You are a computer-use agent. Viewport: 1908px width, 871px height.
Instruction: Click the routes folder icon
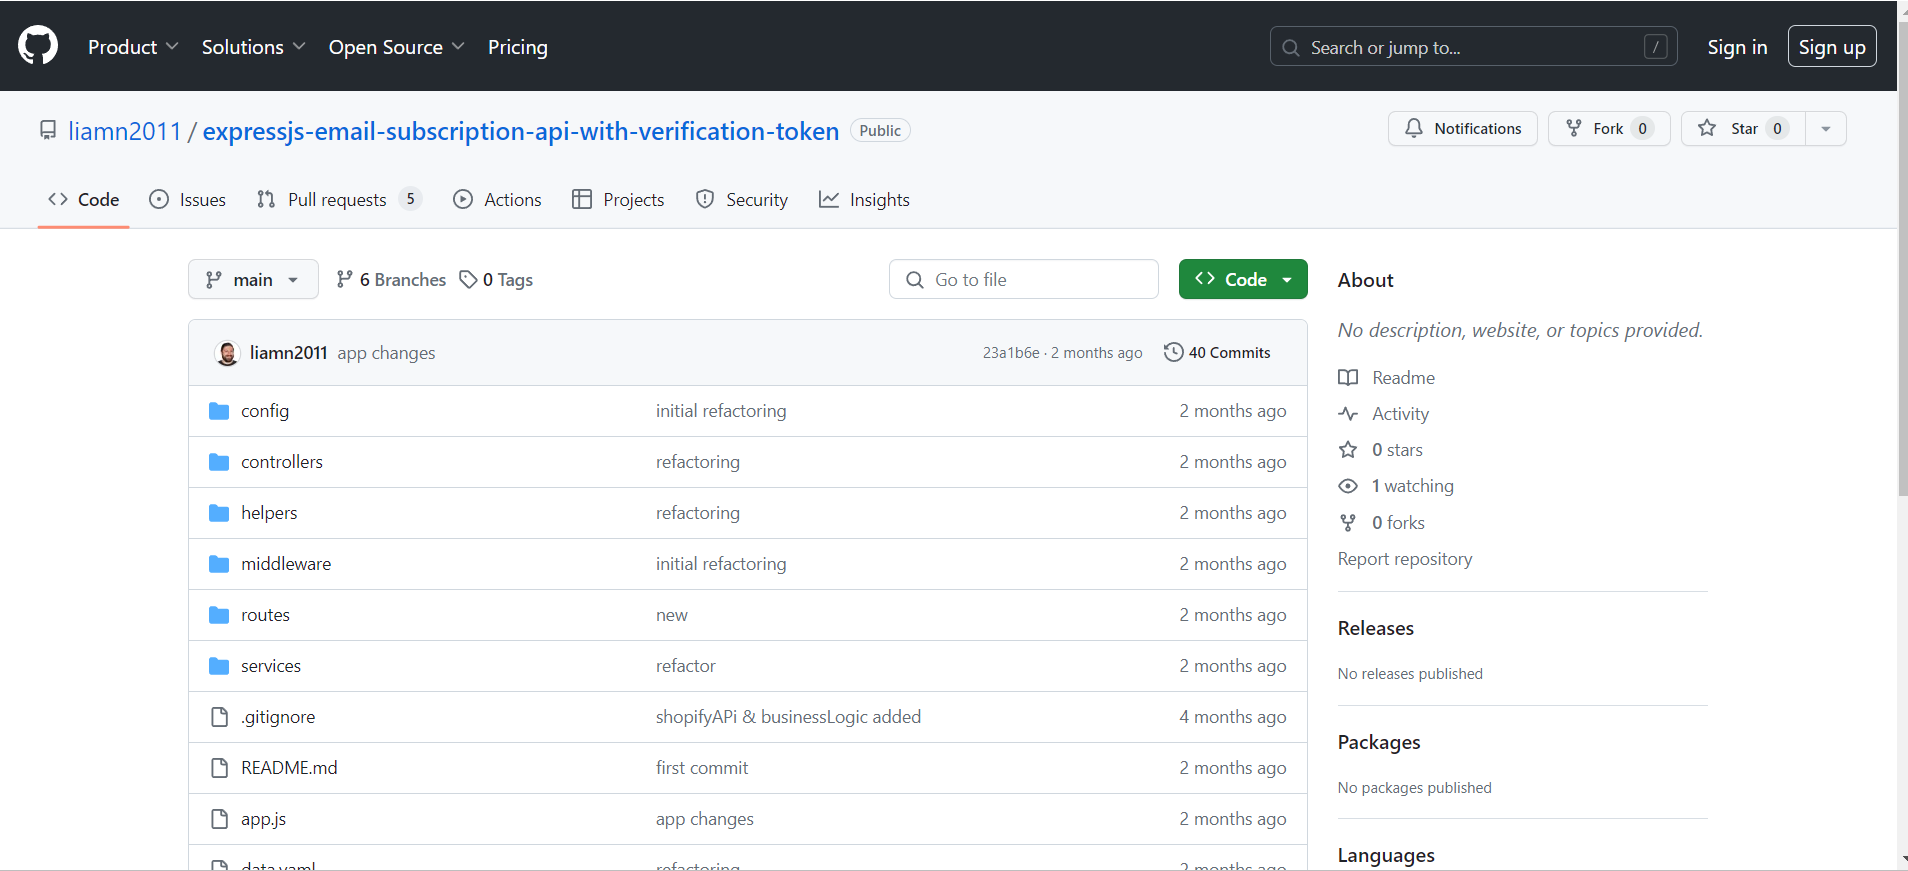click(219, 615)
